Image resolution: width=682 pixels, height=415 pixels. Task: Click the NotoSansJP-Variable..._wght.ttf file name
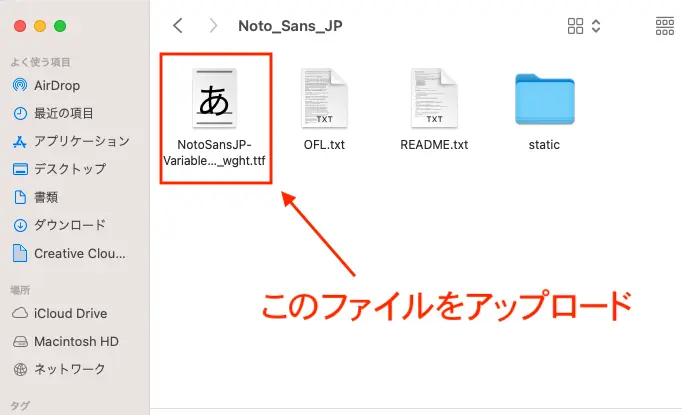(214, 153)
